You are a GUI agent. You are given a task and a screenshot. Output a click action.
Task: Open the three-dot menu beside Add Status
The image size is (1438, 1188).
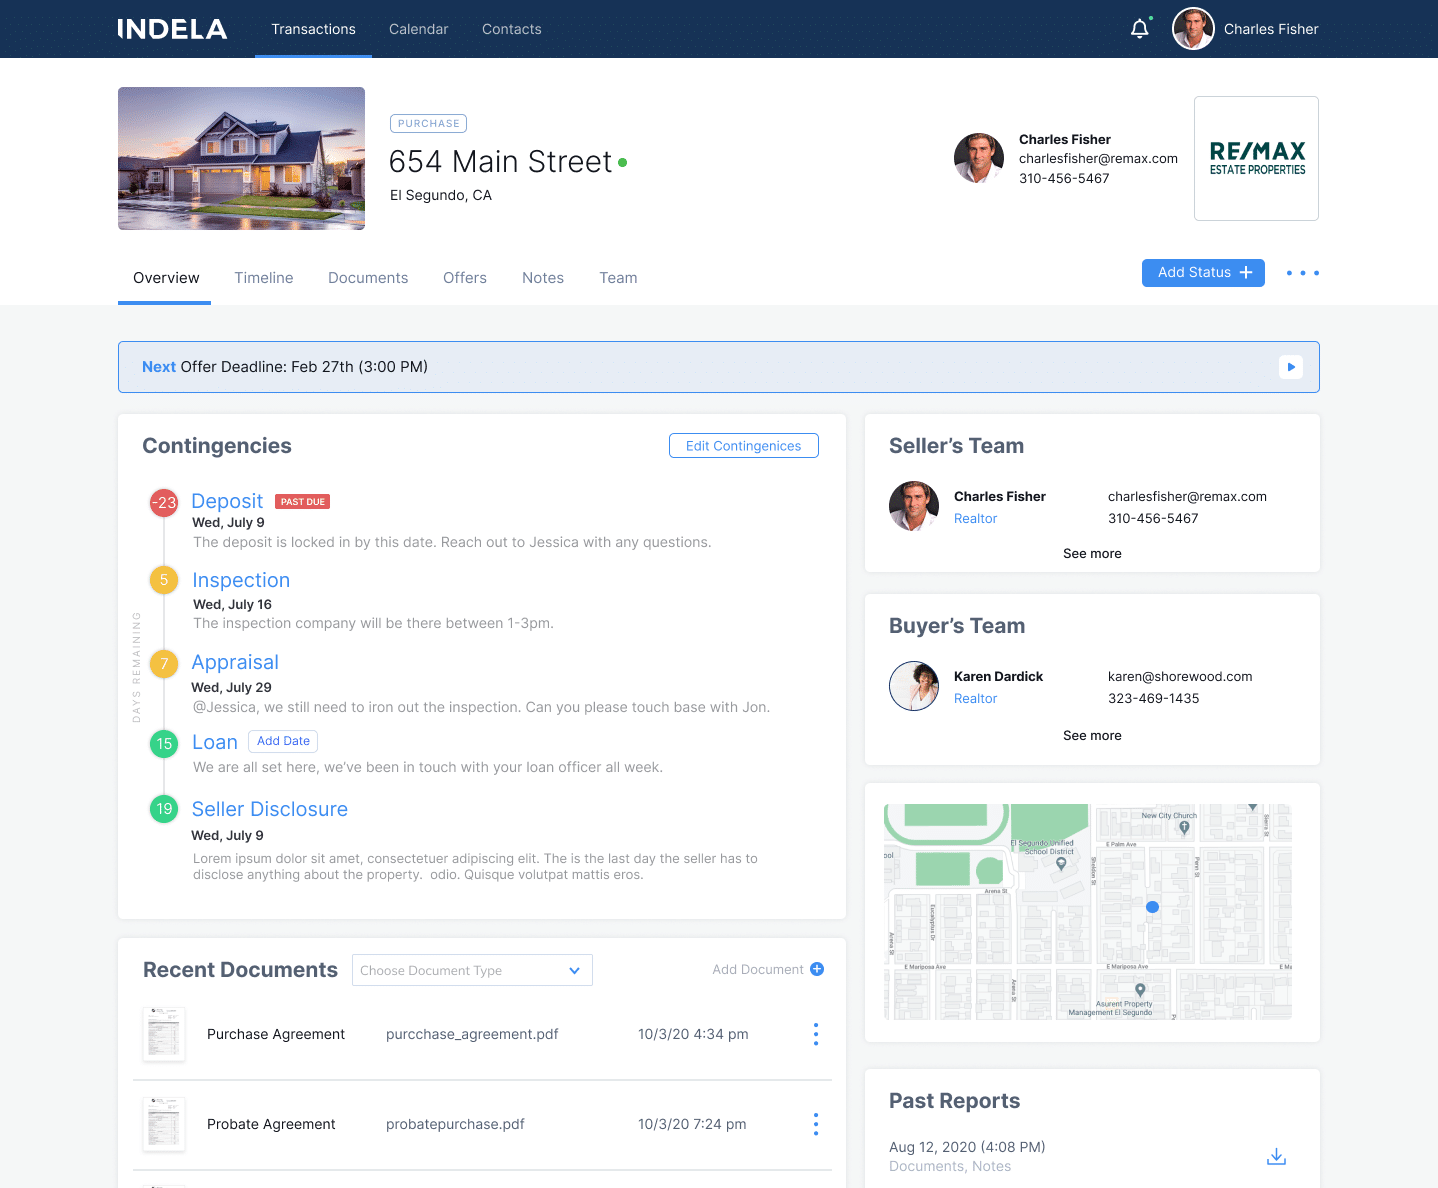coord(1302,273)
